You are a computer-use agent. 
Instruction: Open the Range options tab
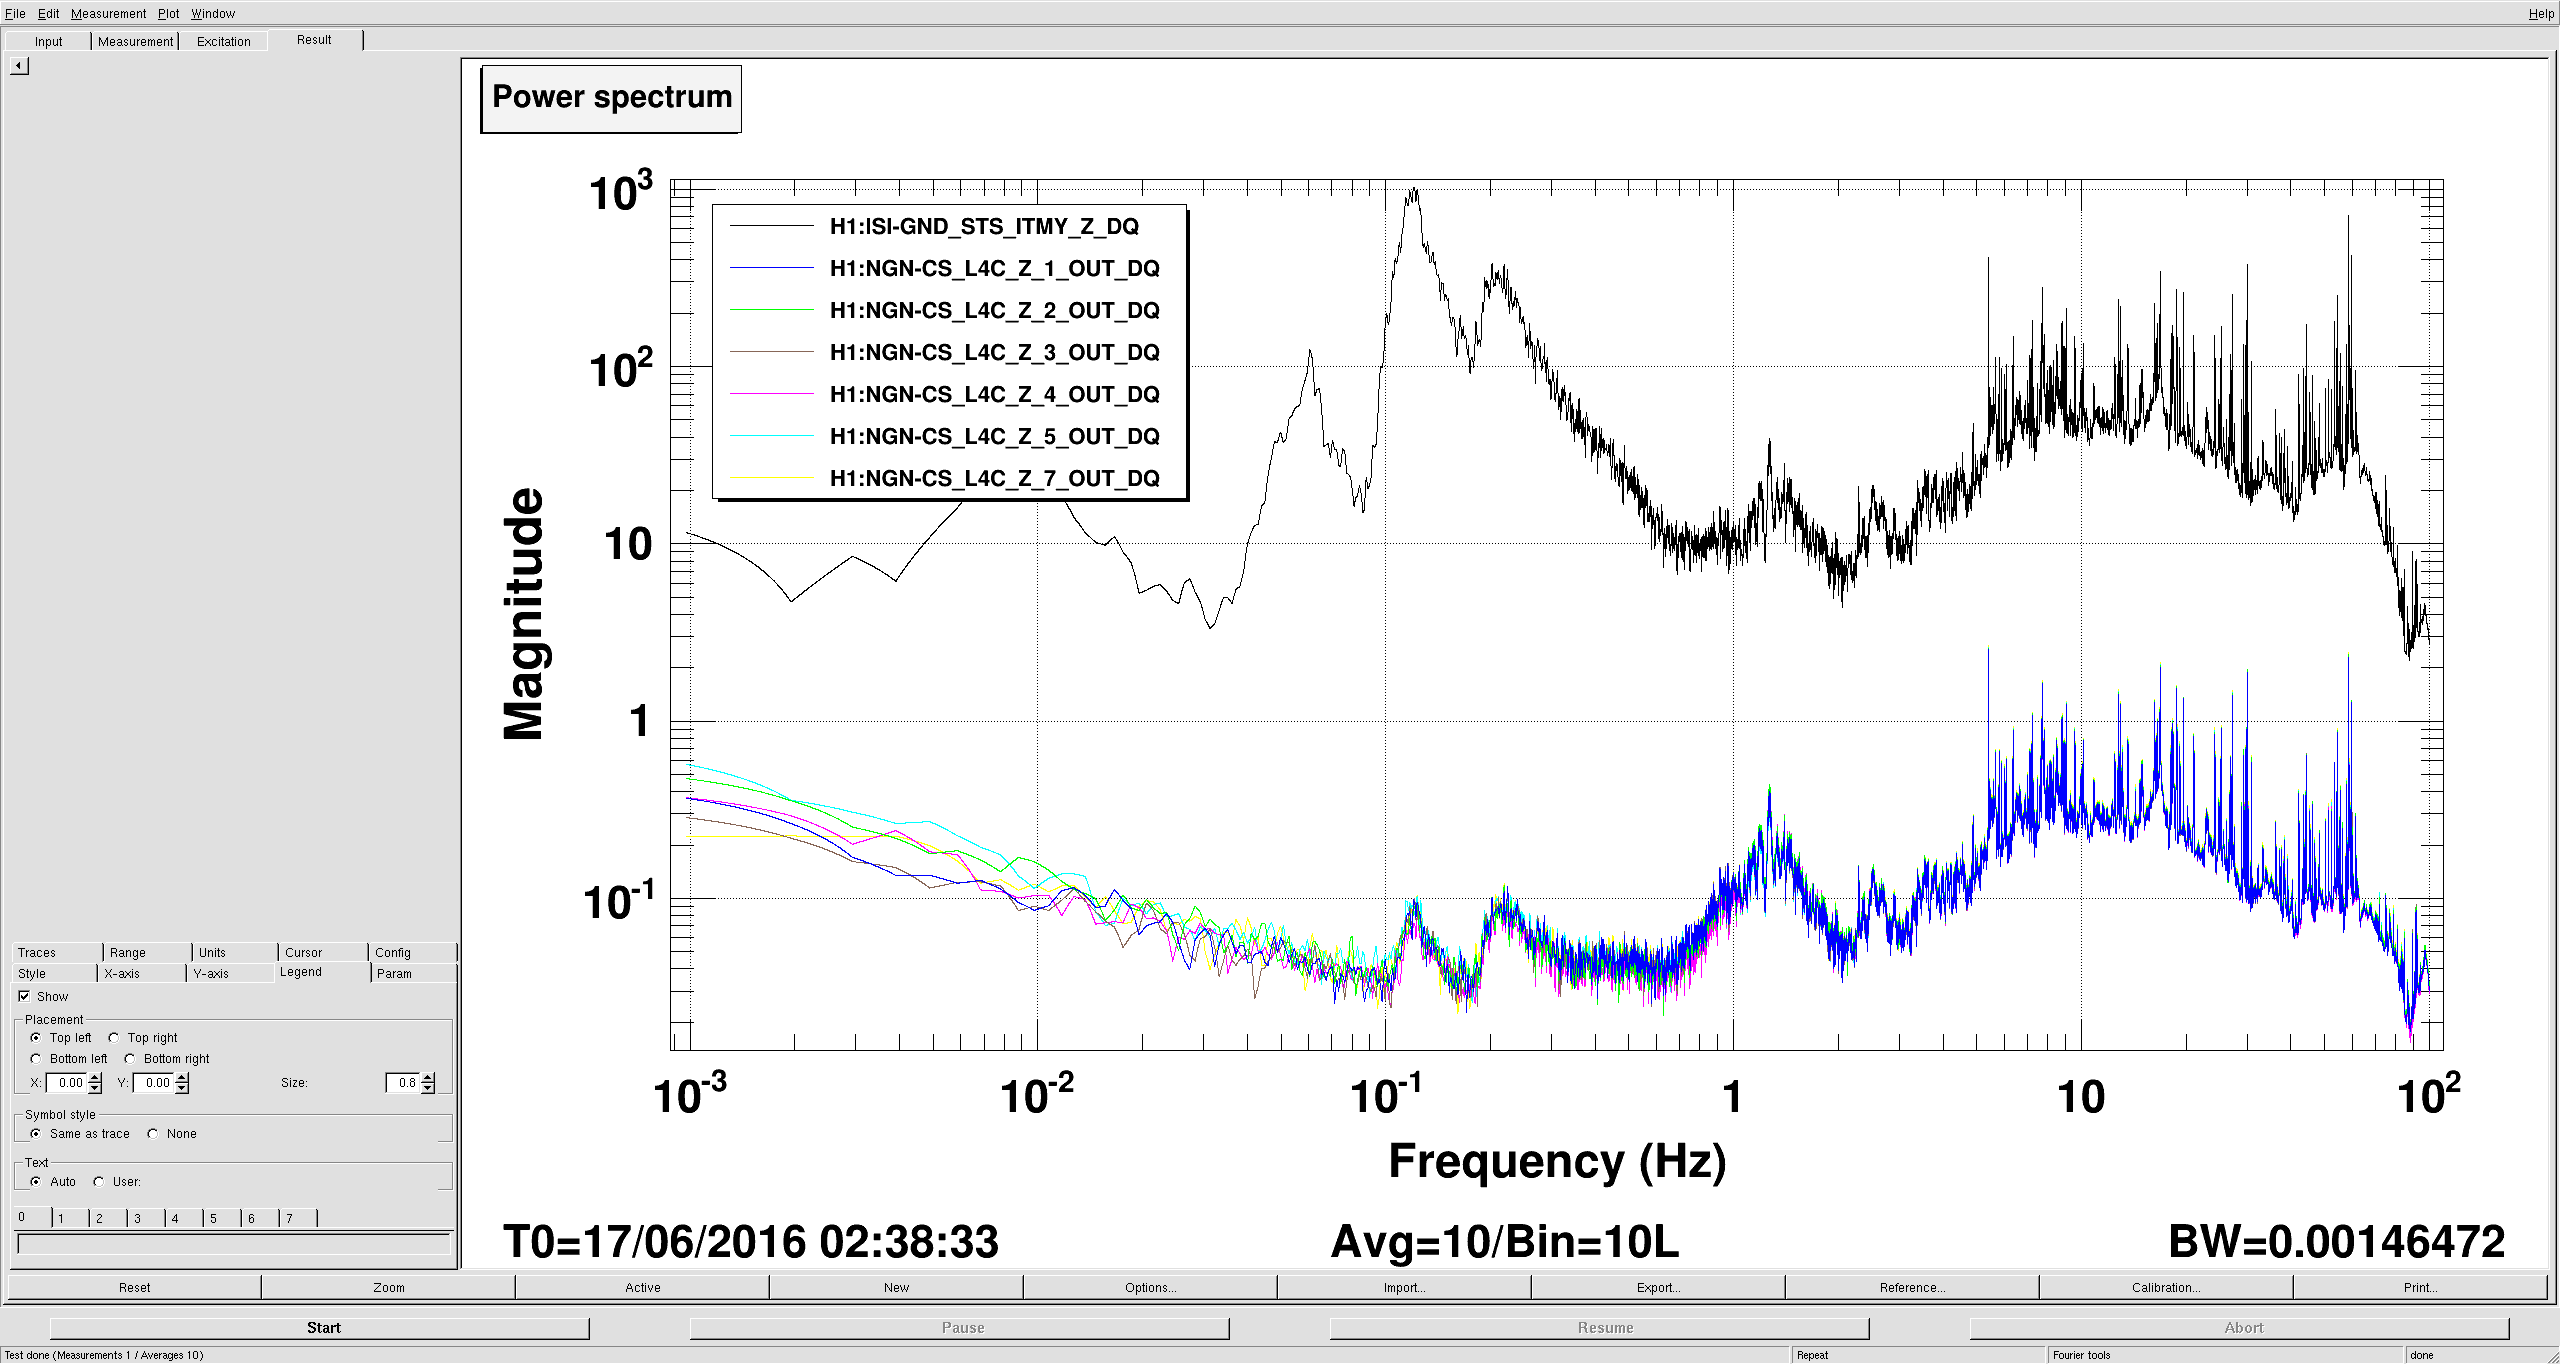(147, 953)
